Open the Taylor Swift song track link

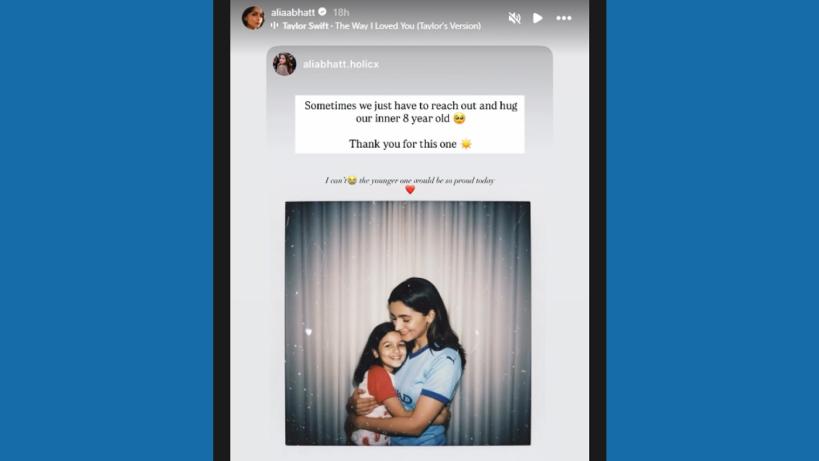(381, 26)
